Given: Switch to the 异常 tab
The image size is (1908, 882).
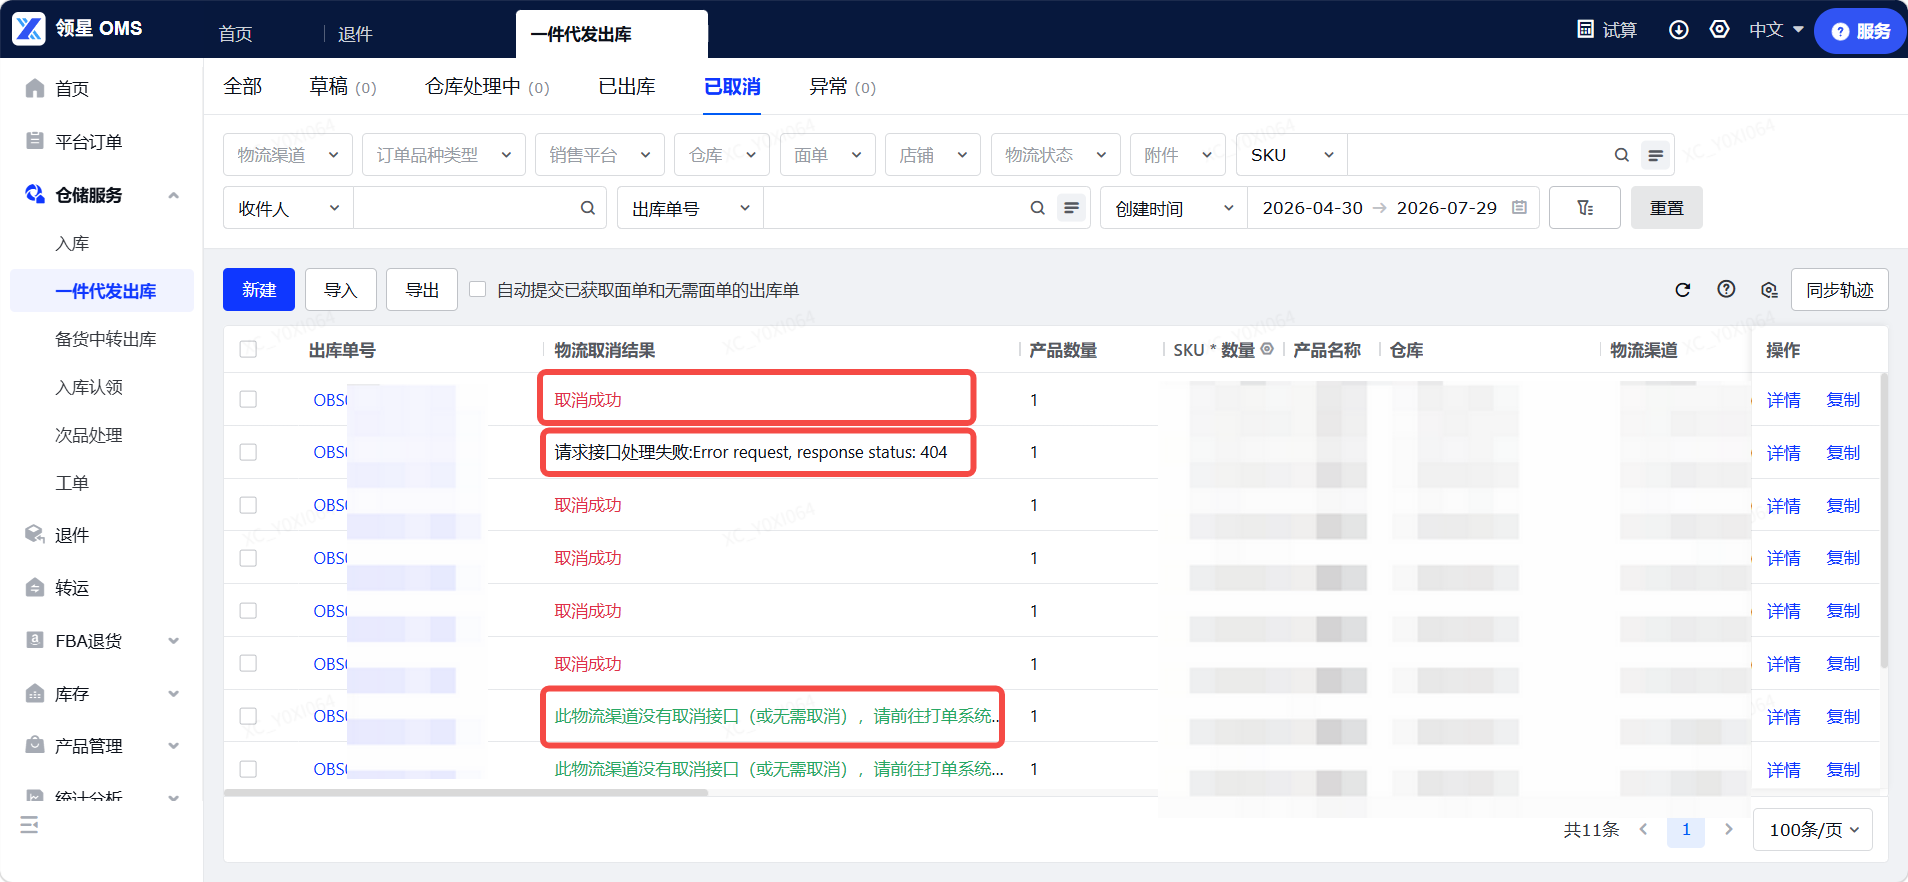Looking at the screenshot, I should [x=842, y=87].
